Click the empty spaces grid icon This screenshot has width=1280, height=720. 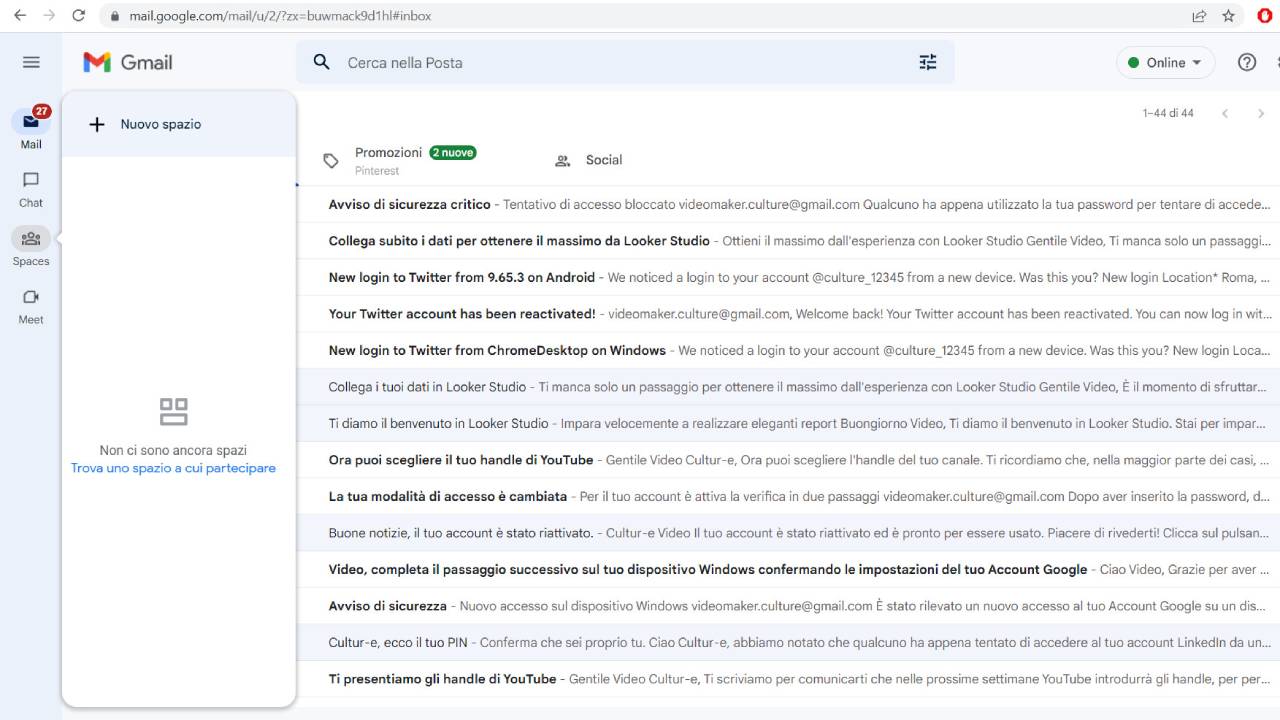[174, 411]
